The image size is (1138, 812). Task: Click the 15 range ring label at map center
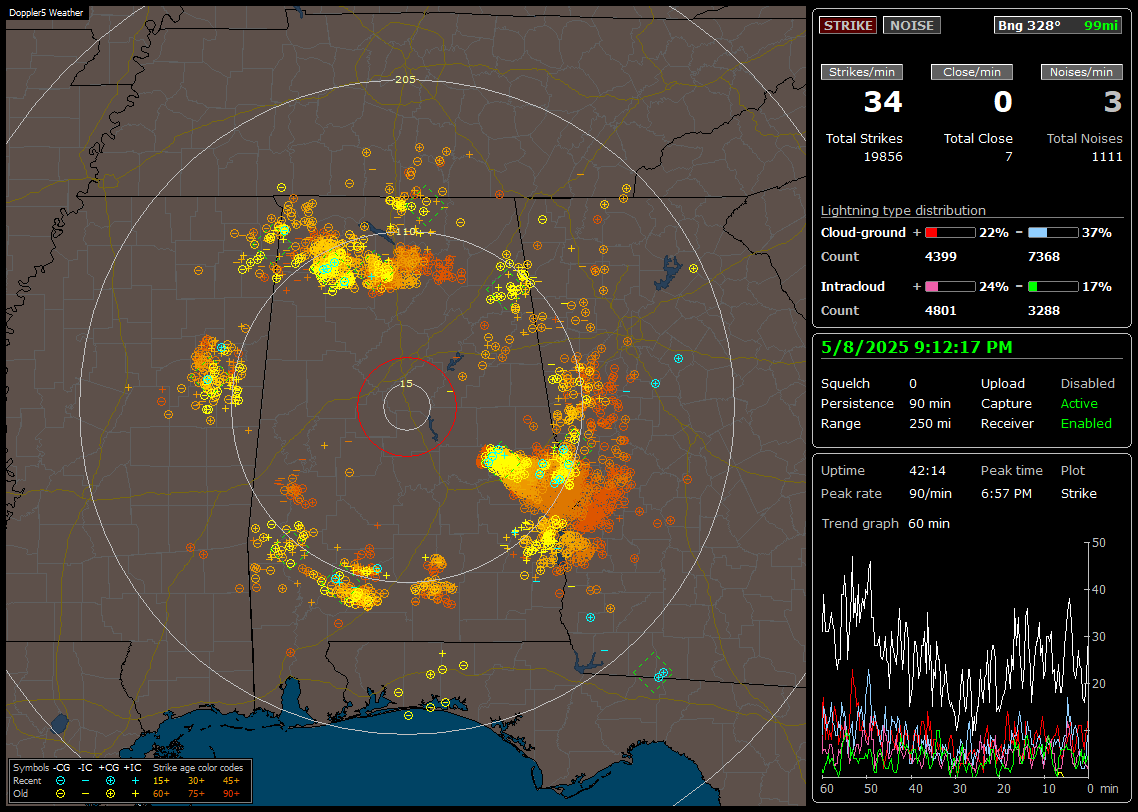pos(406,384)
